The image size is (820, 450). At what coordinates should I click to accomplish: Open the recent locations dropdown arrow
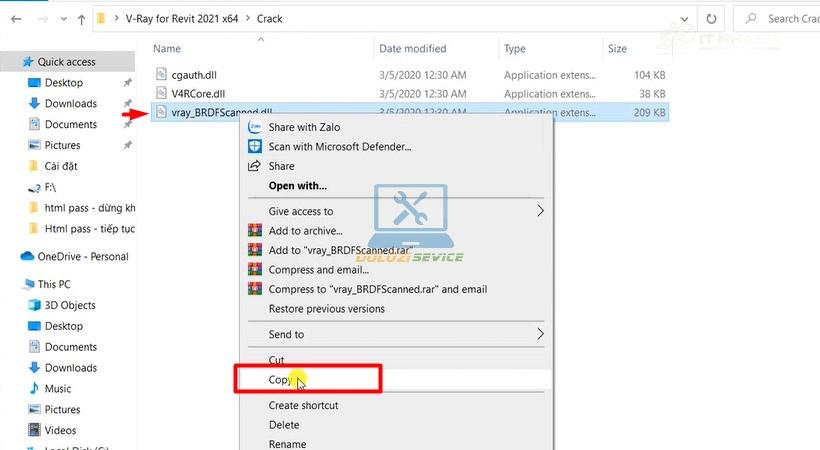point(63,19)
